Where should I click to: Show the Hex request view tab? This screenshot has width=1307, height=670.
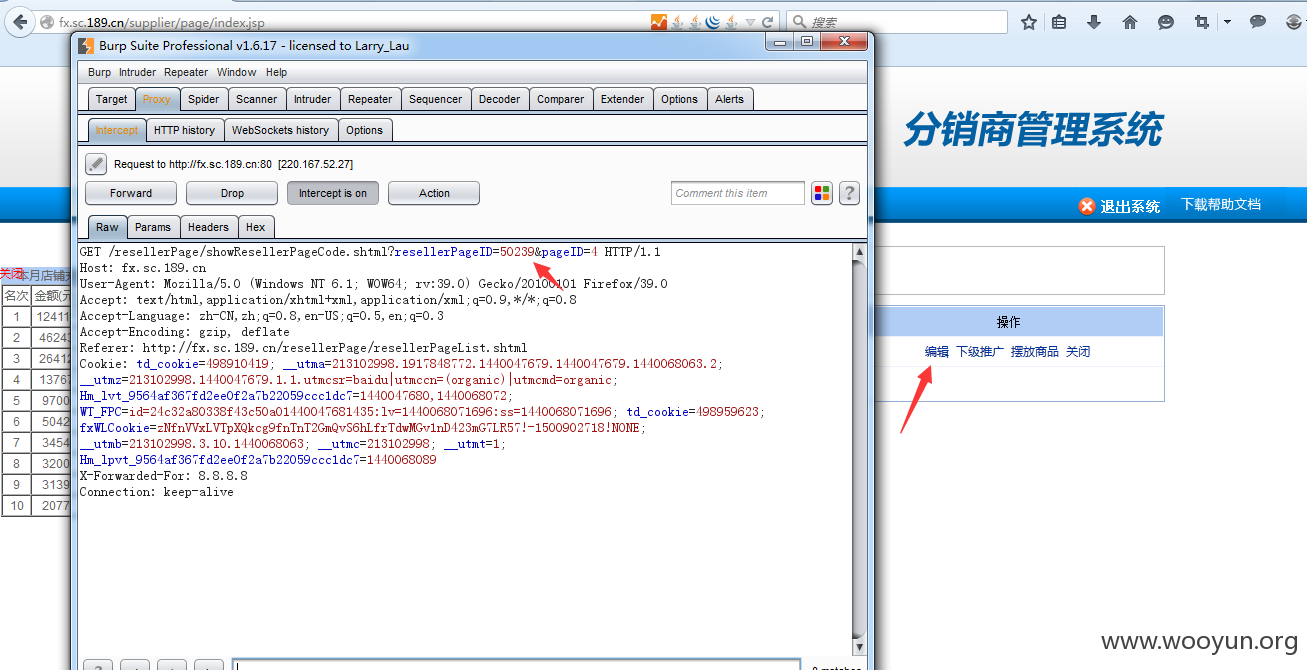point(256,227)
